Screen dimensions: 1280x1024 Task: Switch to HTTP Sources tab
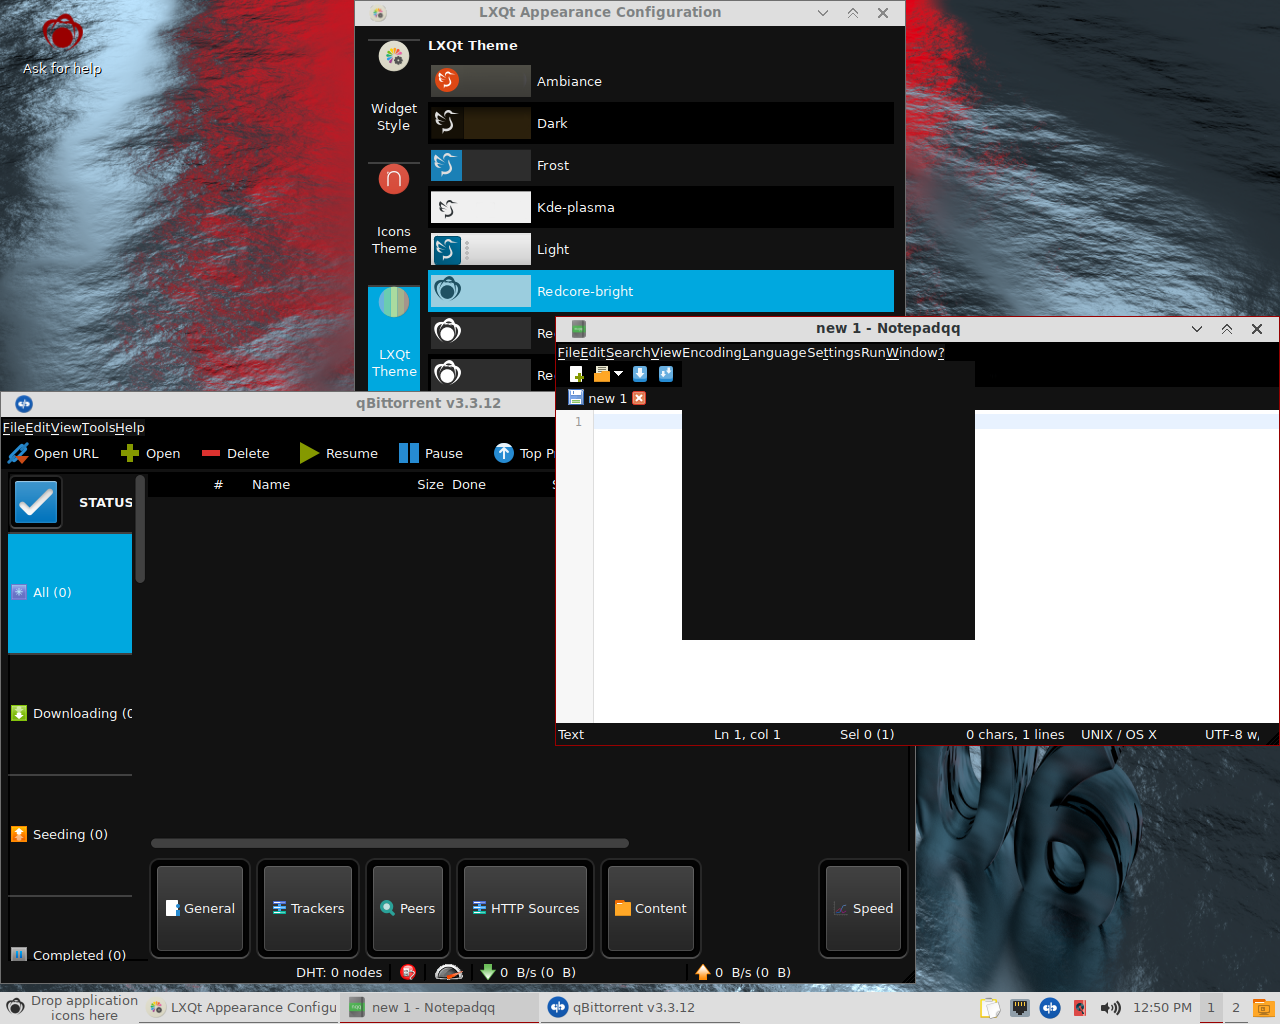tap(526, 908)
